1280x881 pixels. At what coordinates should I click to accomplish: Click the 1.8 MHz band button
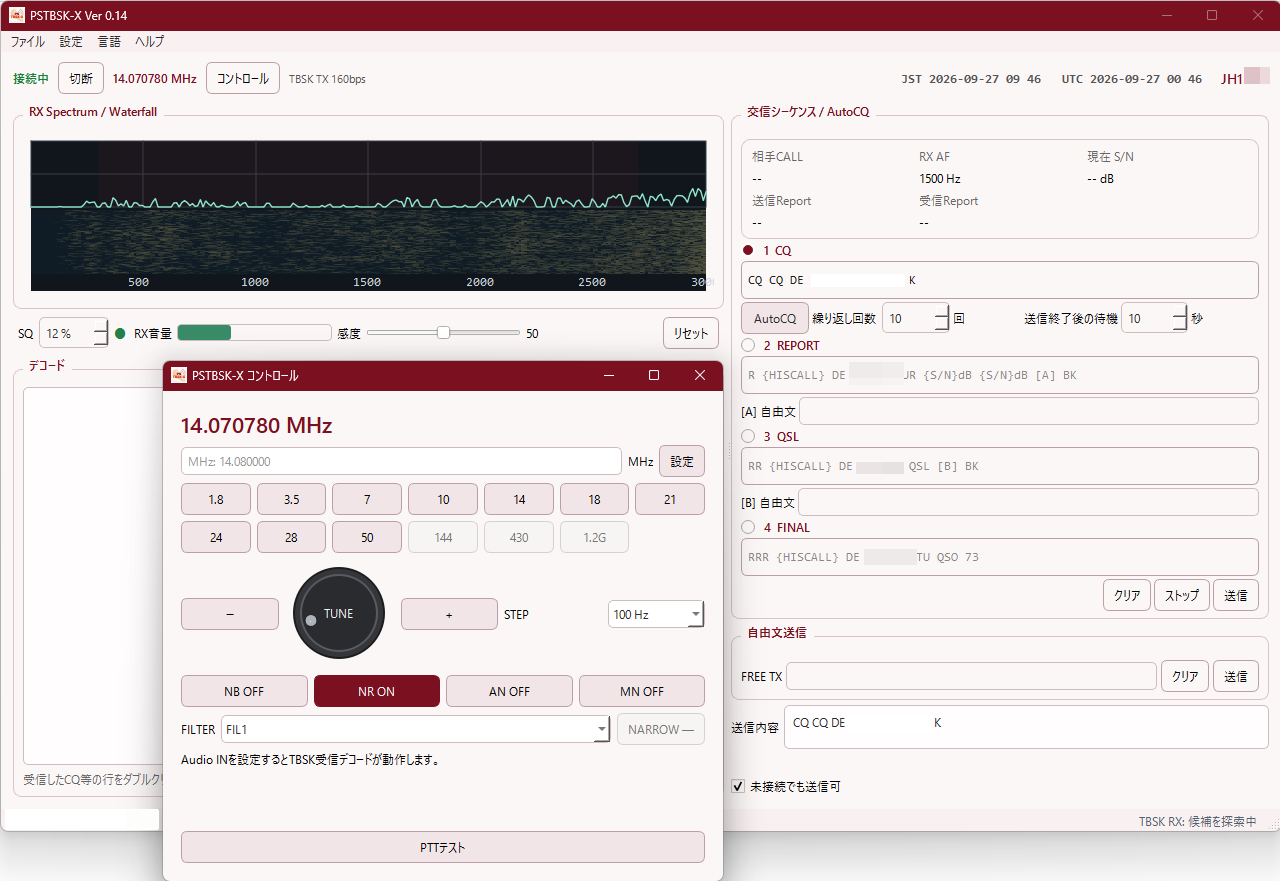point(216,499)
